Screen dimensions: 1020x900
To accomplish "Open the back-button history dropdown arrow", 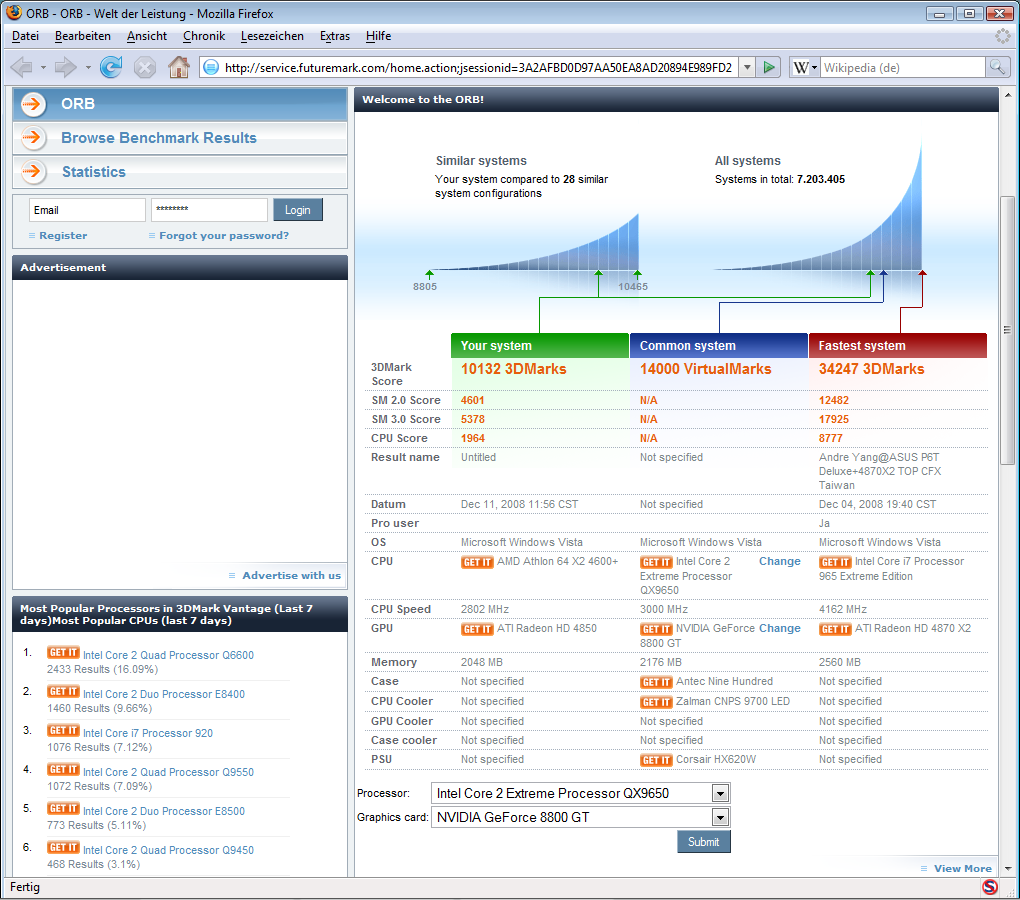I will tap(43, 68).
